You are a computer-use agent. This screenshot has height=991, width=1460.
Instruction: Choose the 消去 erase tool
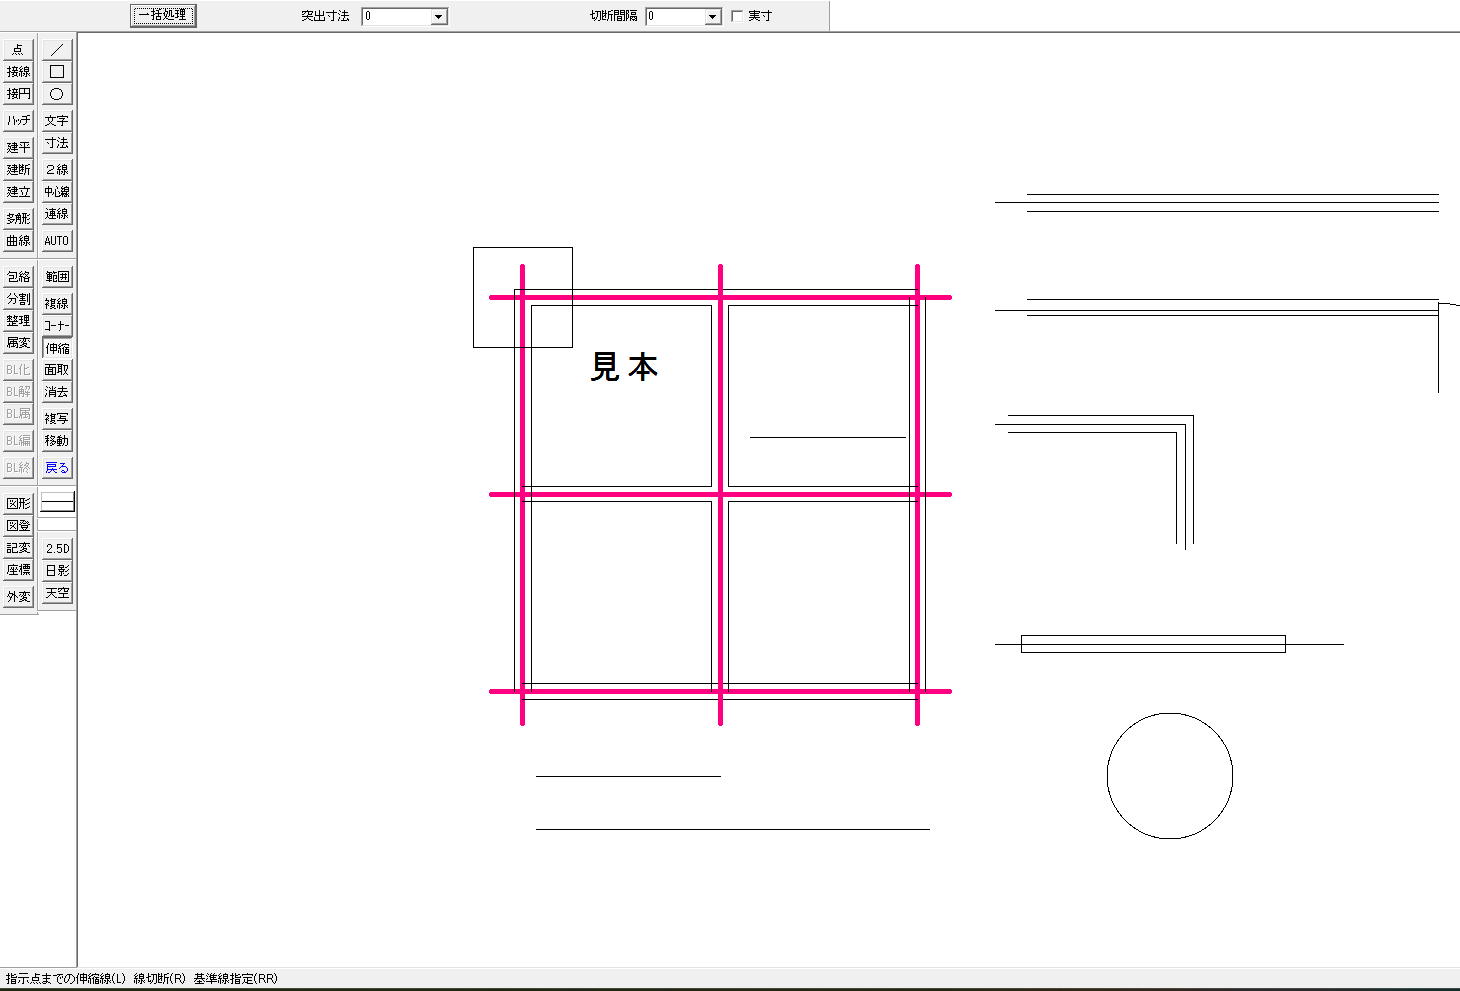click(x=57, y=391)
